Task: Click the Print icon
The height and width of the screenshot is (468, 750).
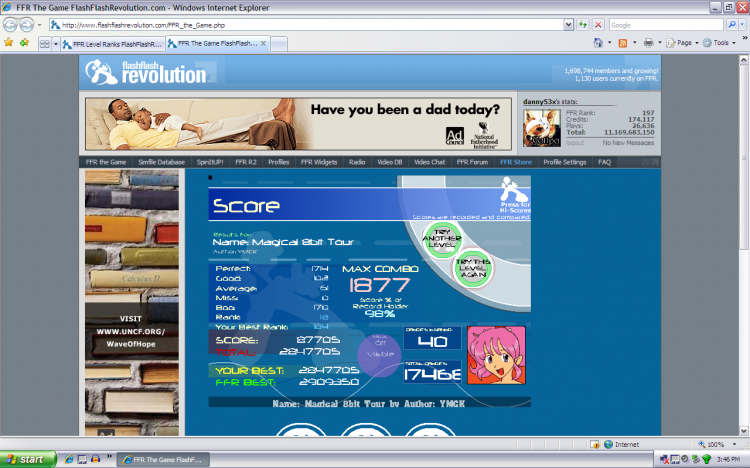Action: [x=648, y=43]
